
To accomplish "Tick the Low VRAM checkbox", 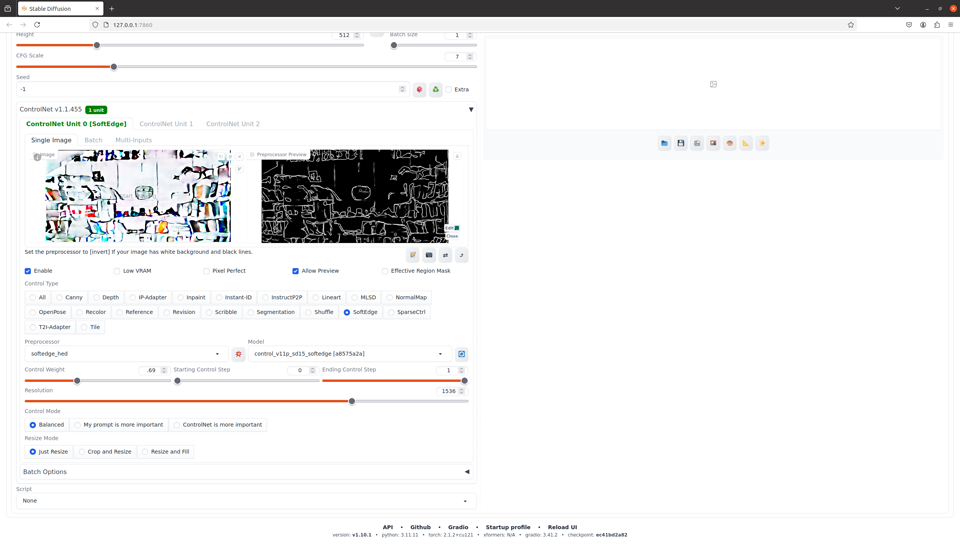I will point(117,271).
